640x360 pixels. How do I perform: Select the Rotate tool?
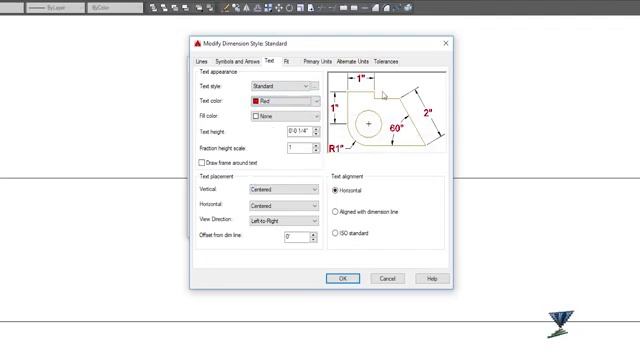289,8
